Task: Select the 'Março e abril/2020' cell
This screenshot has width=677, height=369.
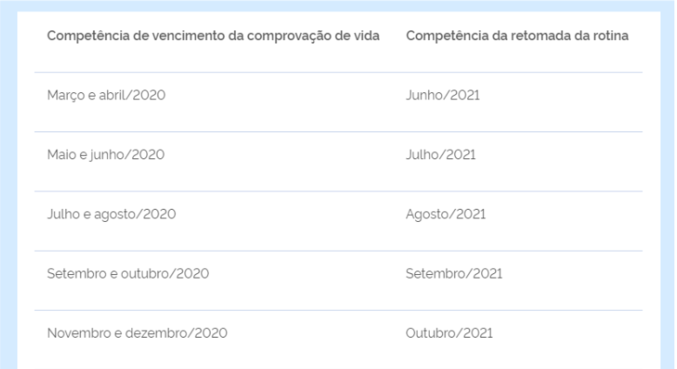Action: (x=106, y=95)
